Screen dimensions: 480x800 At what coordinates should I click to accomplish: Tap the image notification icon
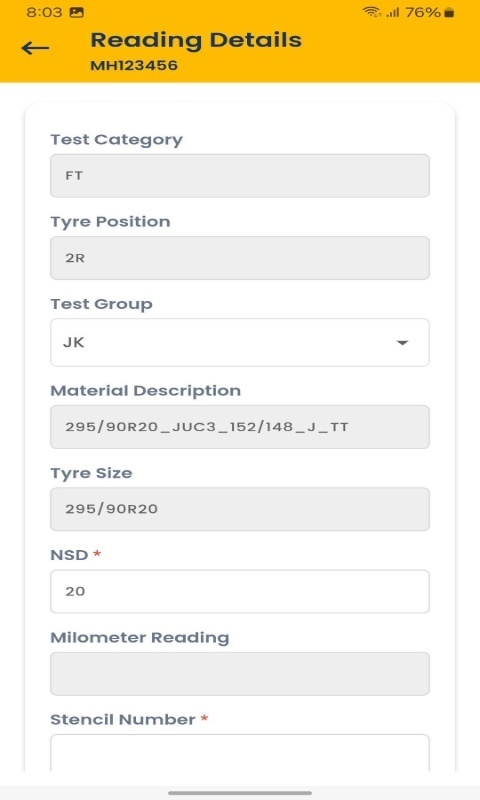pos(77,13)
